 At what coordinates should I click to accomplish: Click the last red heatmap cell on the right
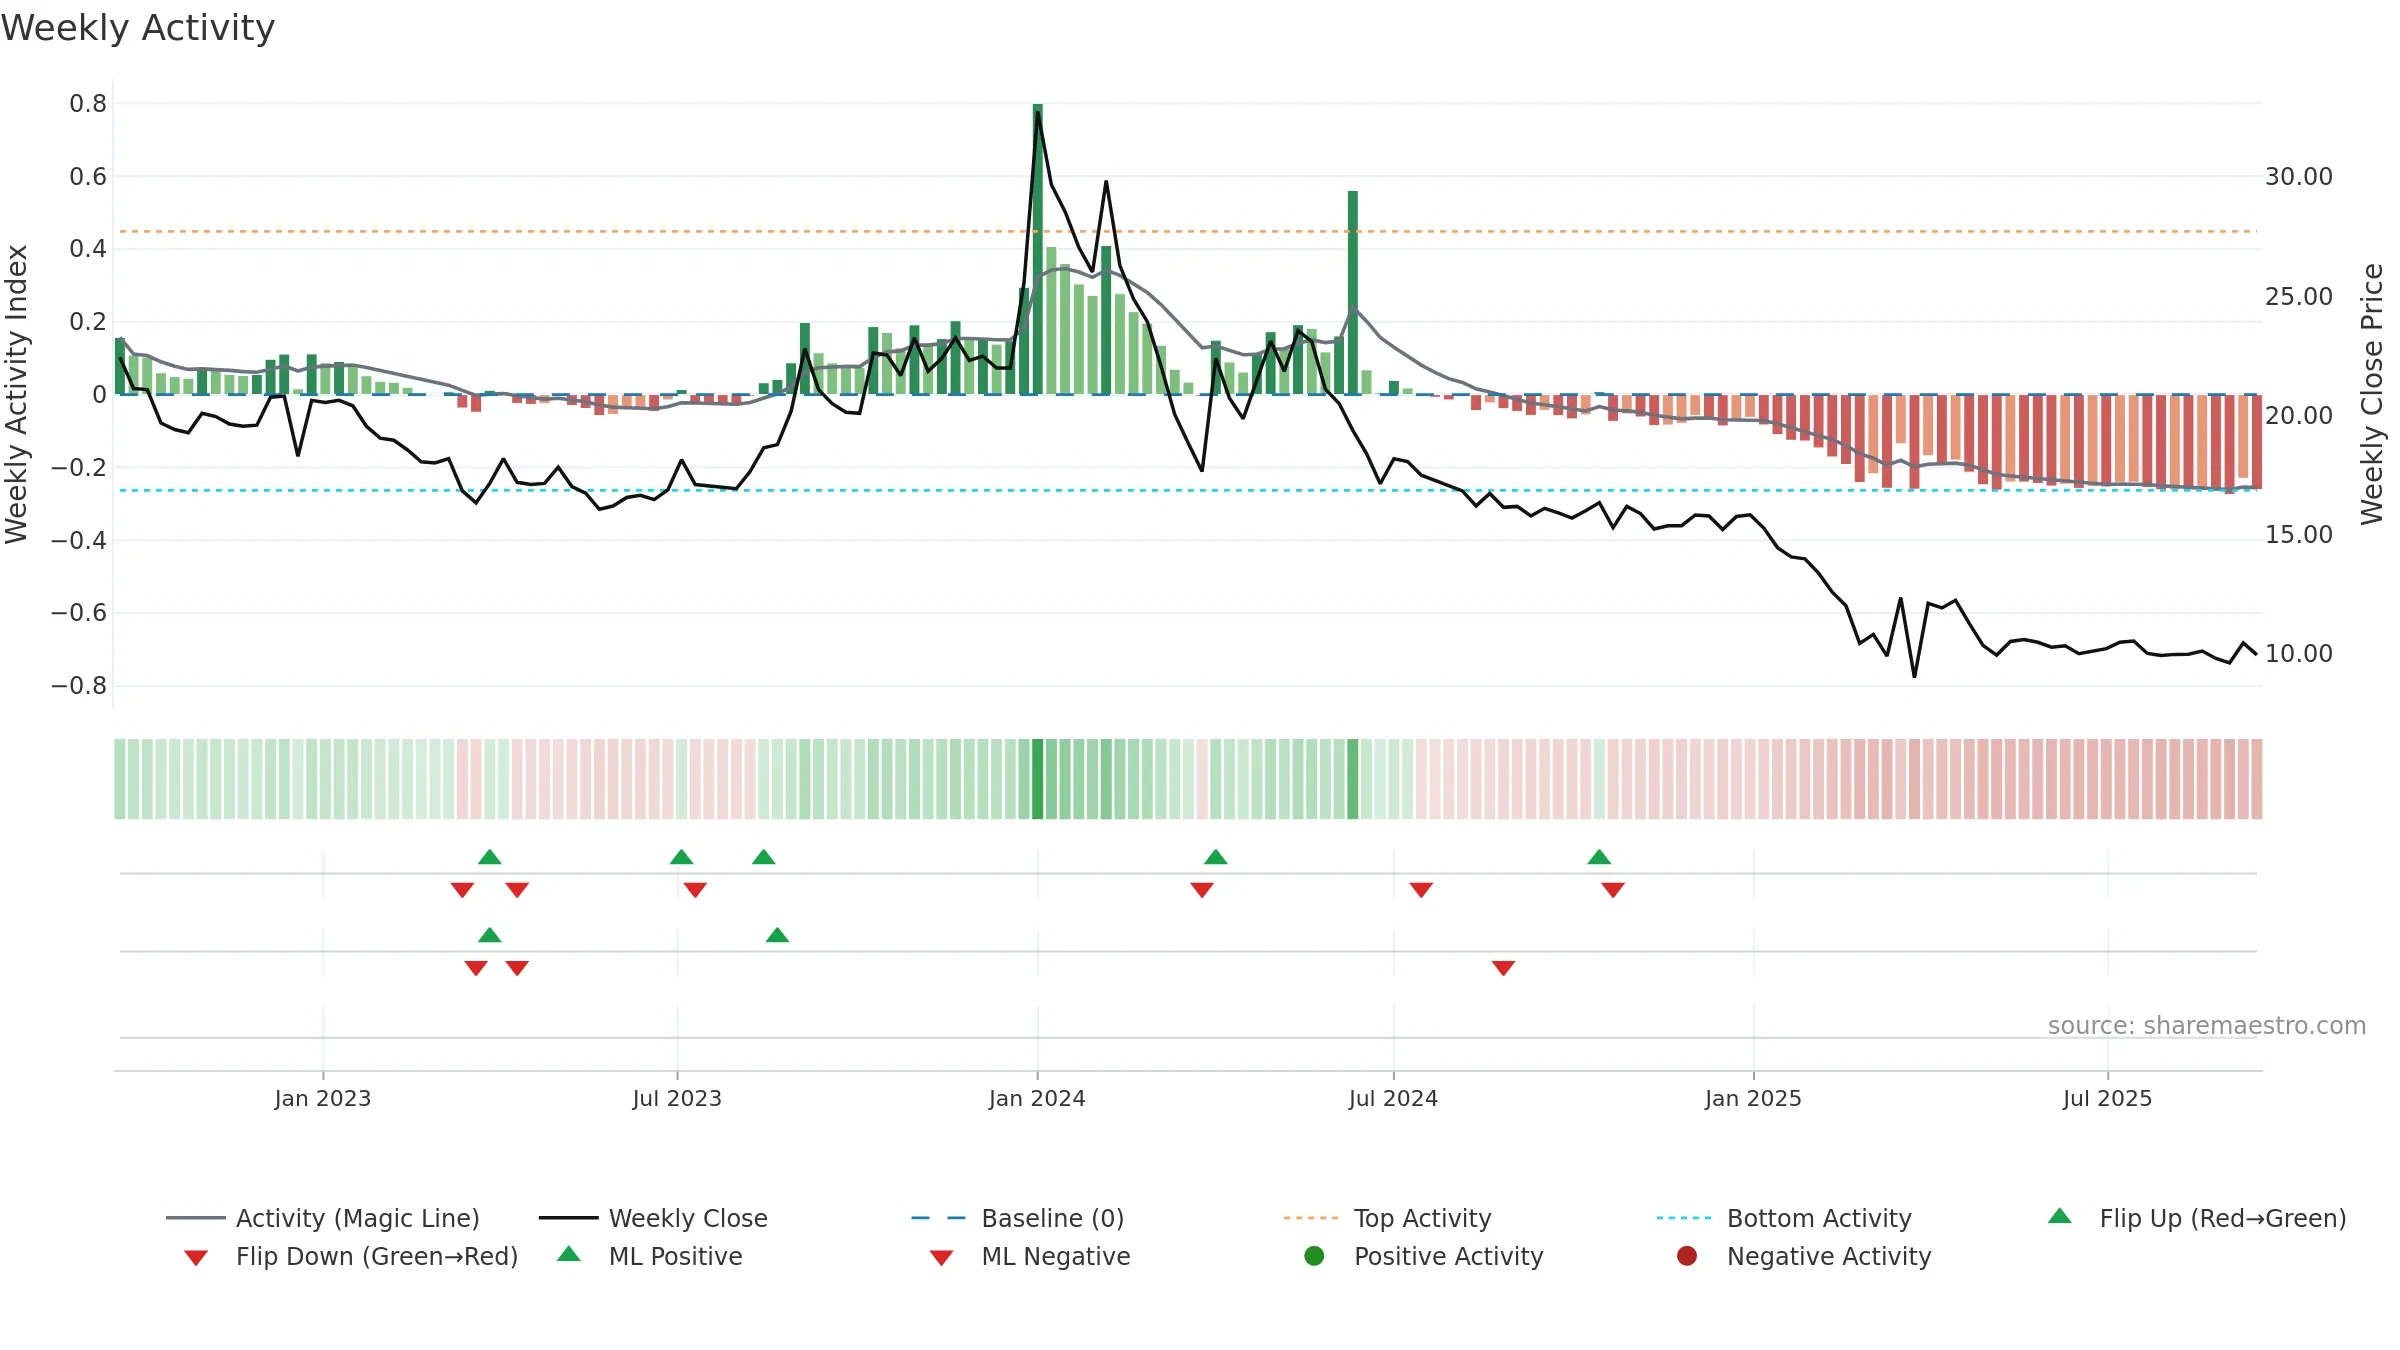tap(2257, 779)
